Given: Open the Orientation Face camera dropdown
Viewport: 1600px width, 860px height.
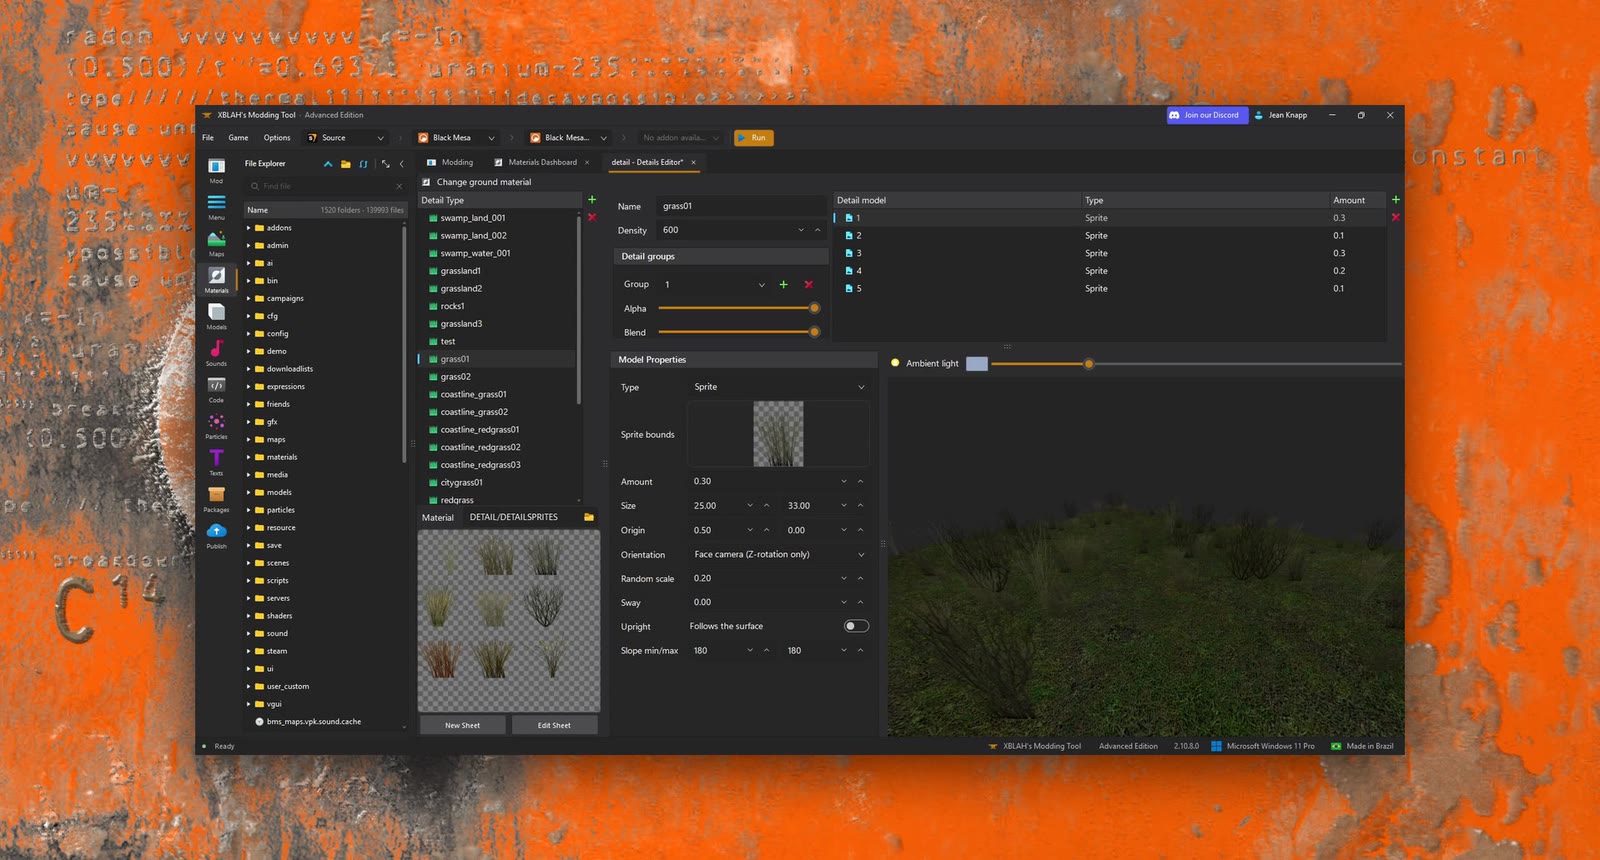Looking at the screenshot, I should click(x=778, y=554).
